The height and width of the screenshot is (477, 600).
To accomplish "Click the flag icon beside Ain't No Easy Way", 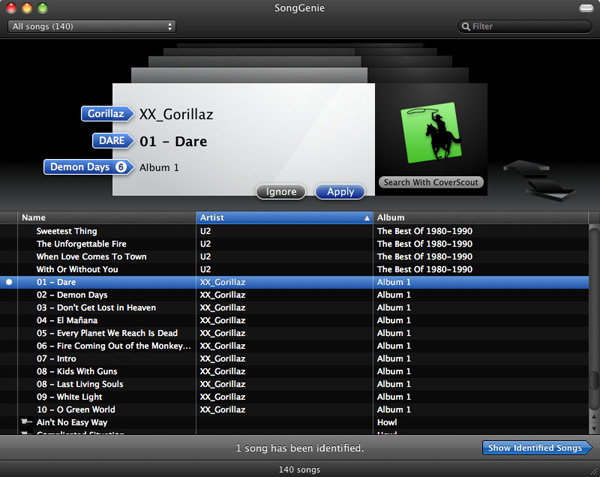I will [x=26, y=422].
